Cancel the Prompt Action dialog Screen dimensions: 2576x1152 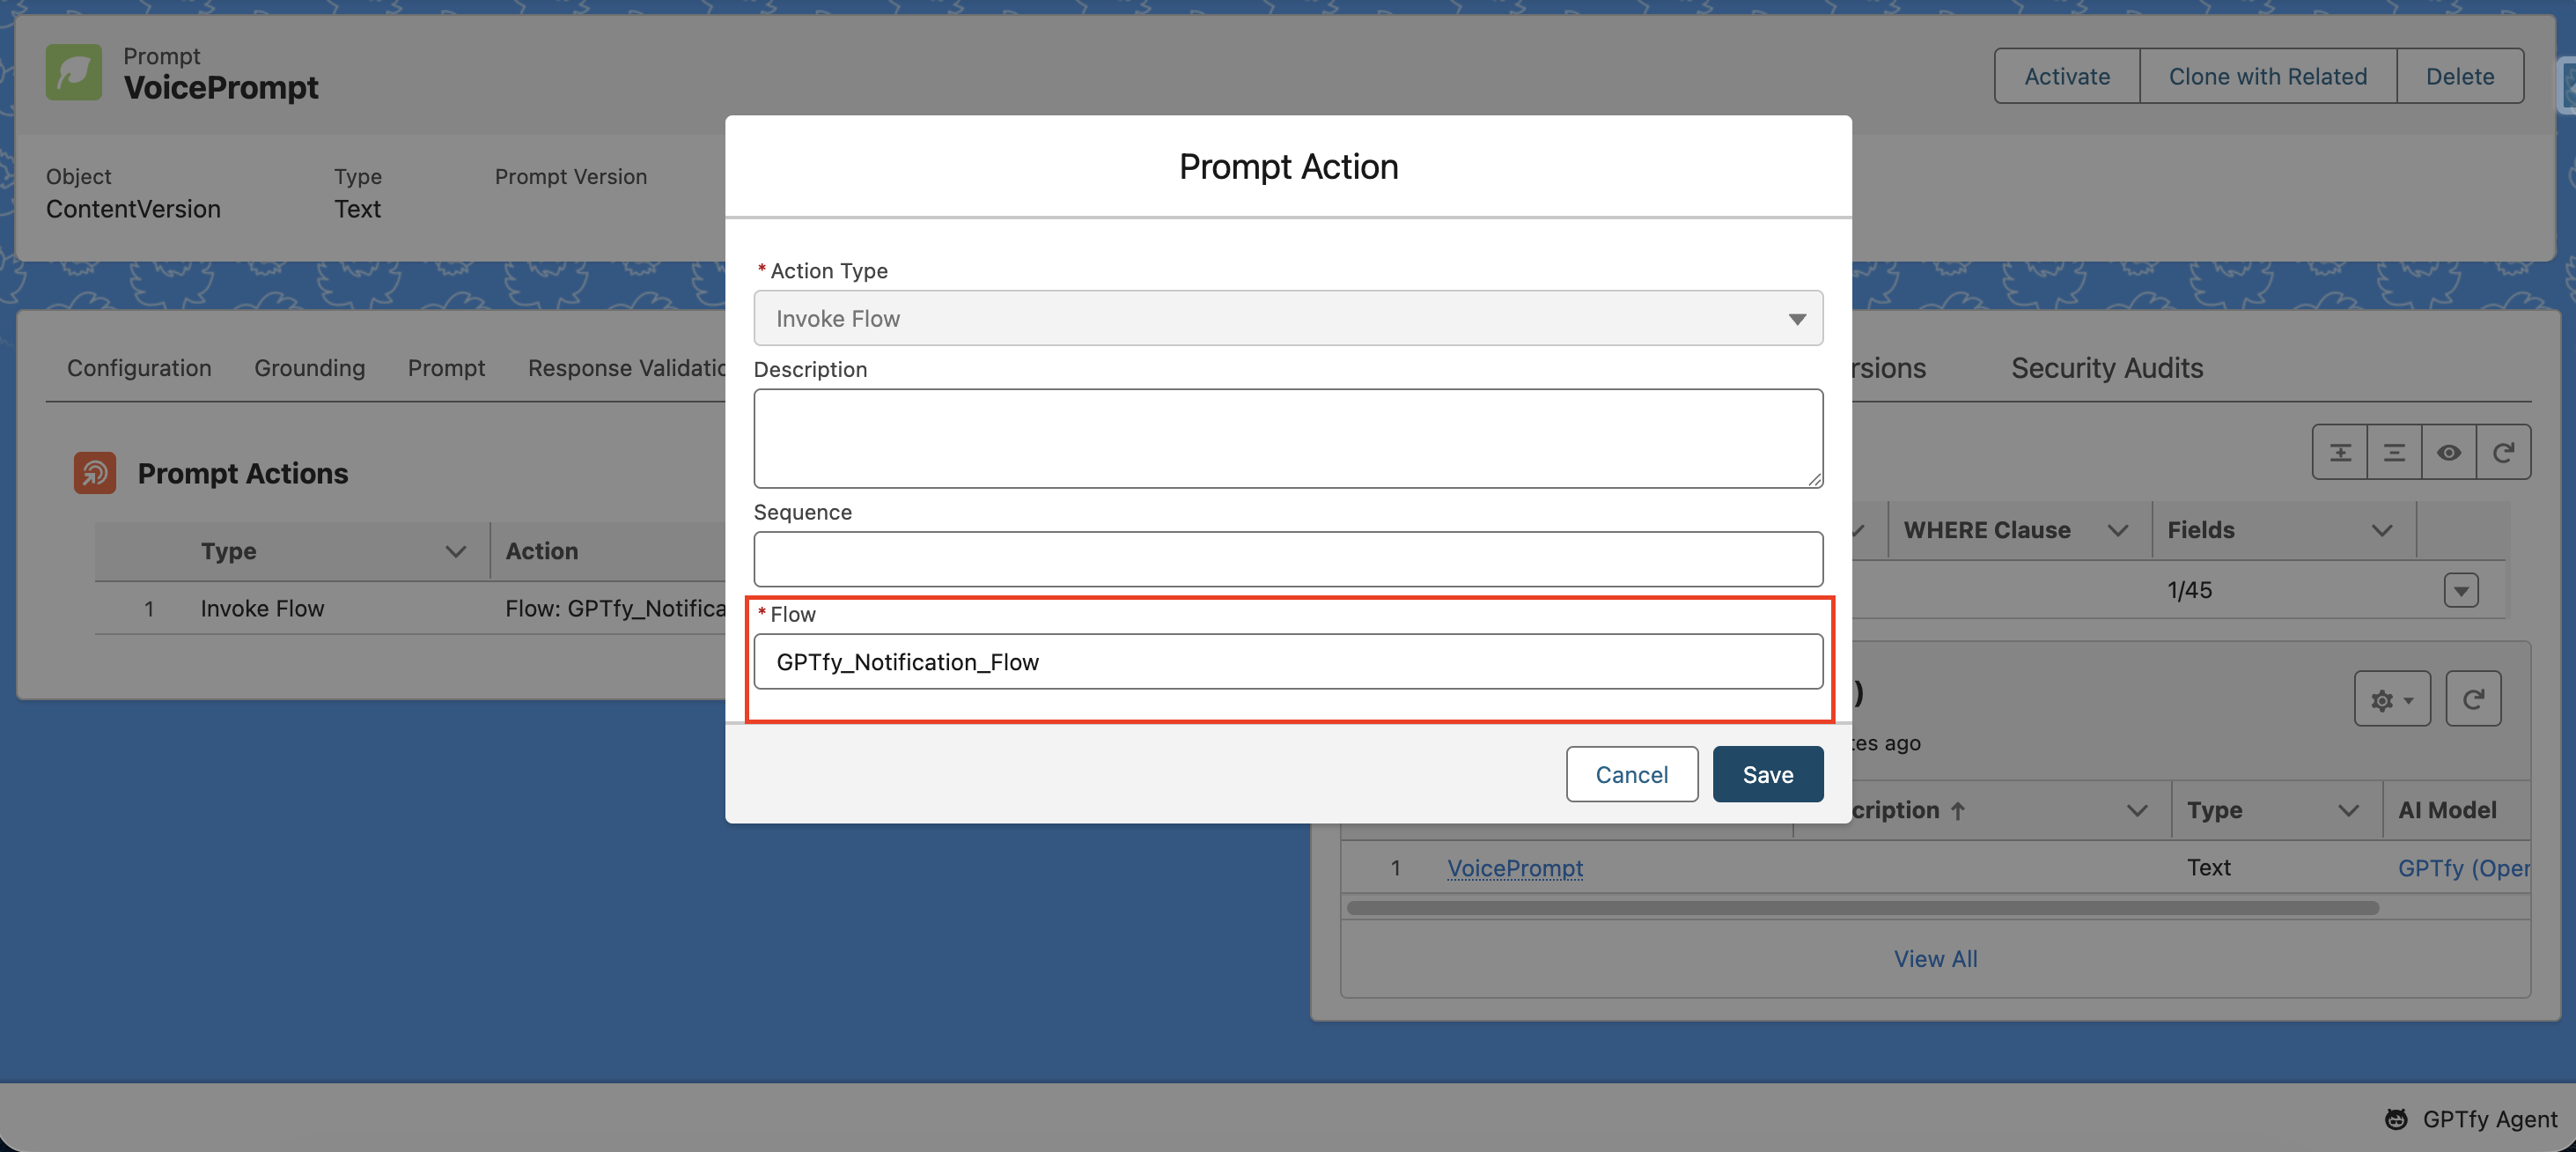[x=1631, y=774]
